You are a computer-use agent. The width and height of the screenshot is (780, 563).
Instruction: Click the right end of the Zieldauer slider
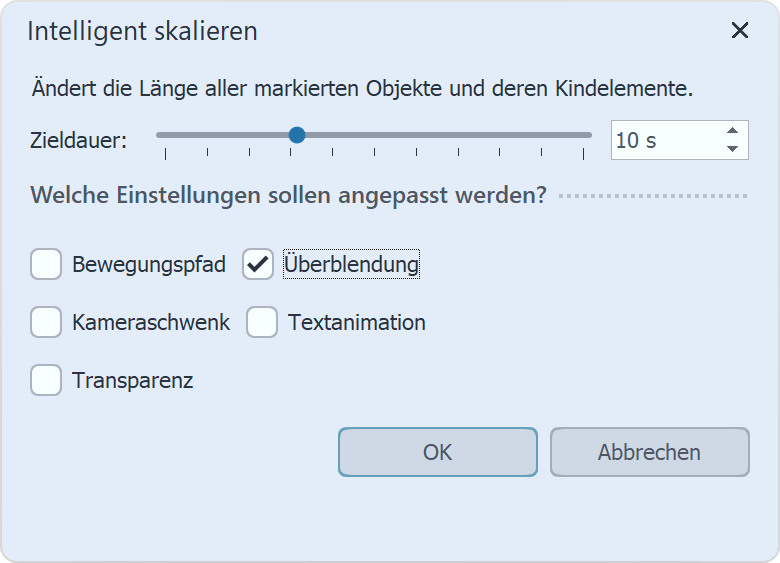(x=590, y=135)
